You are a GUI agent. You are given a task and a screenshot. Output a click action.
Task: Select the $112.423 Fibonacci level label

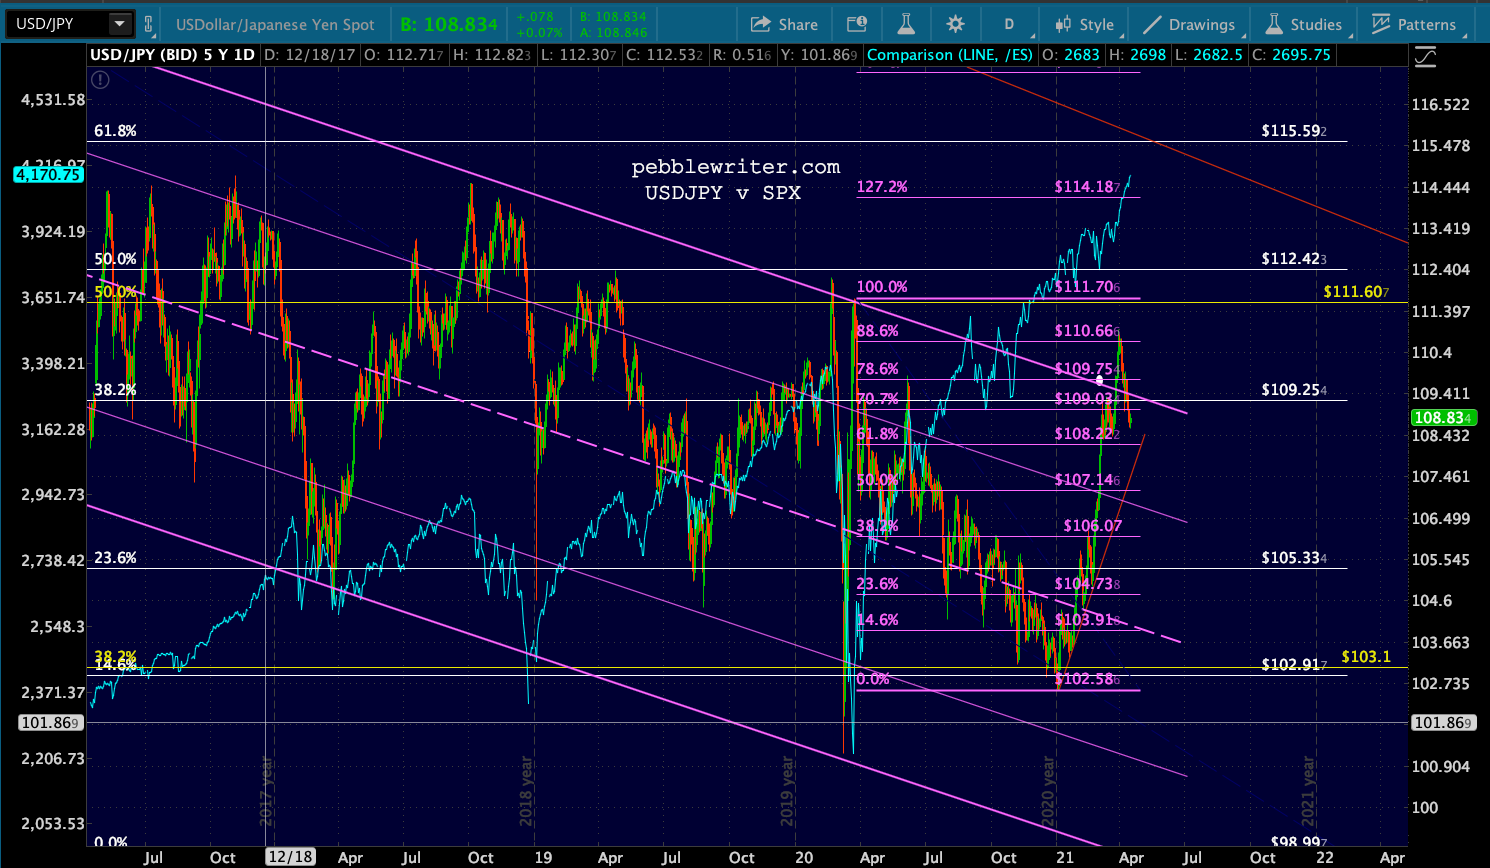[x=1294, y=259]
